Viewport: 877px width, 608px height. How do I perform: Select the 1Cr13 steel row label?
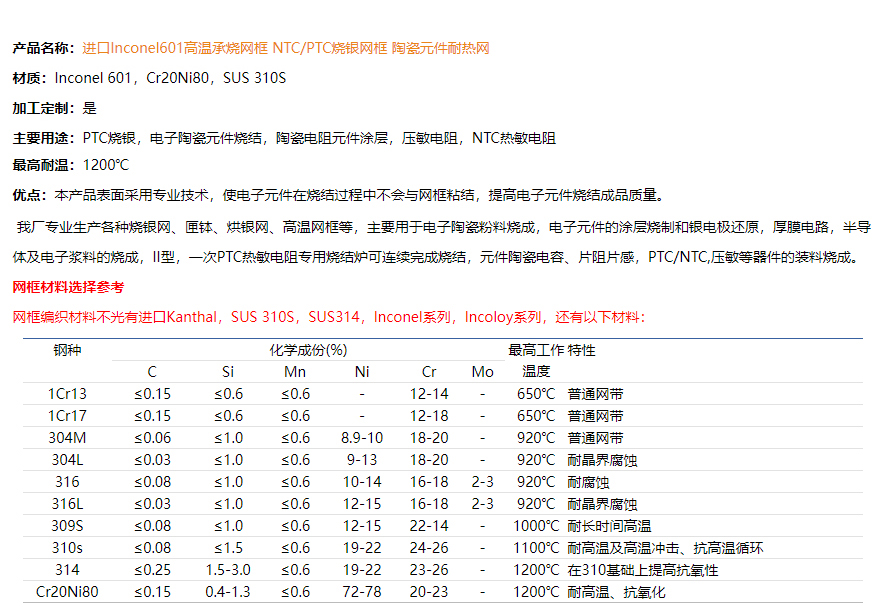(67, 394)
